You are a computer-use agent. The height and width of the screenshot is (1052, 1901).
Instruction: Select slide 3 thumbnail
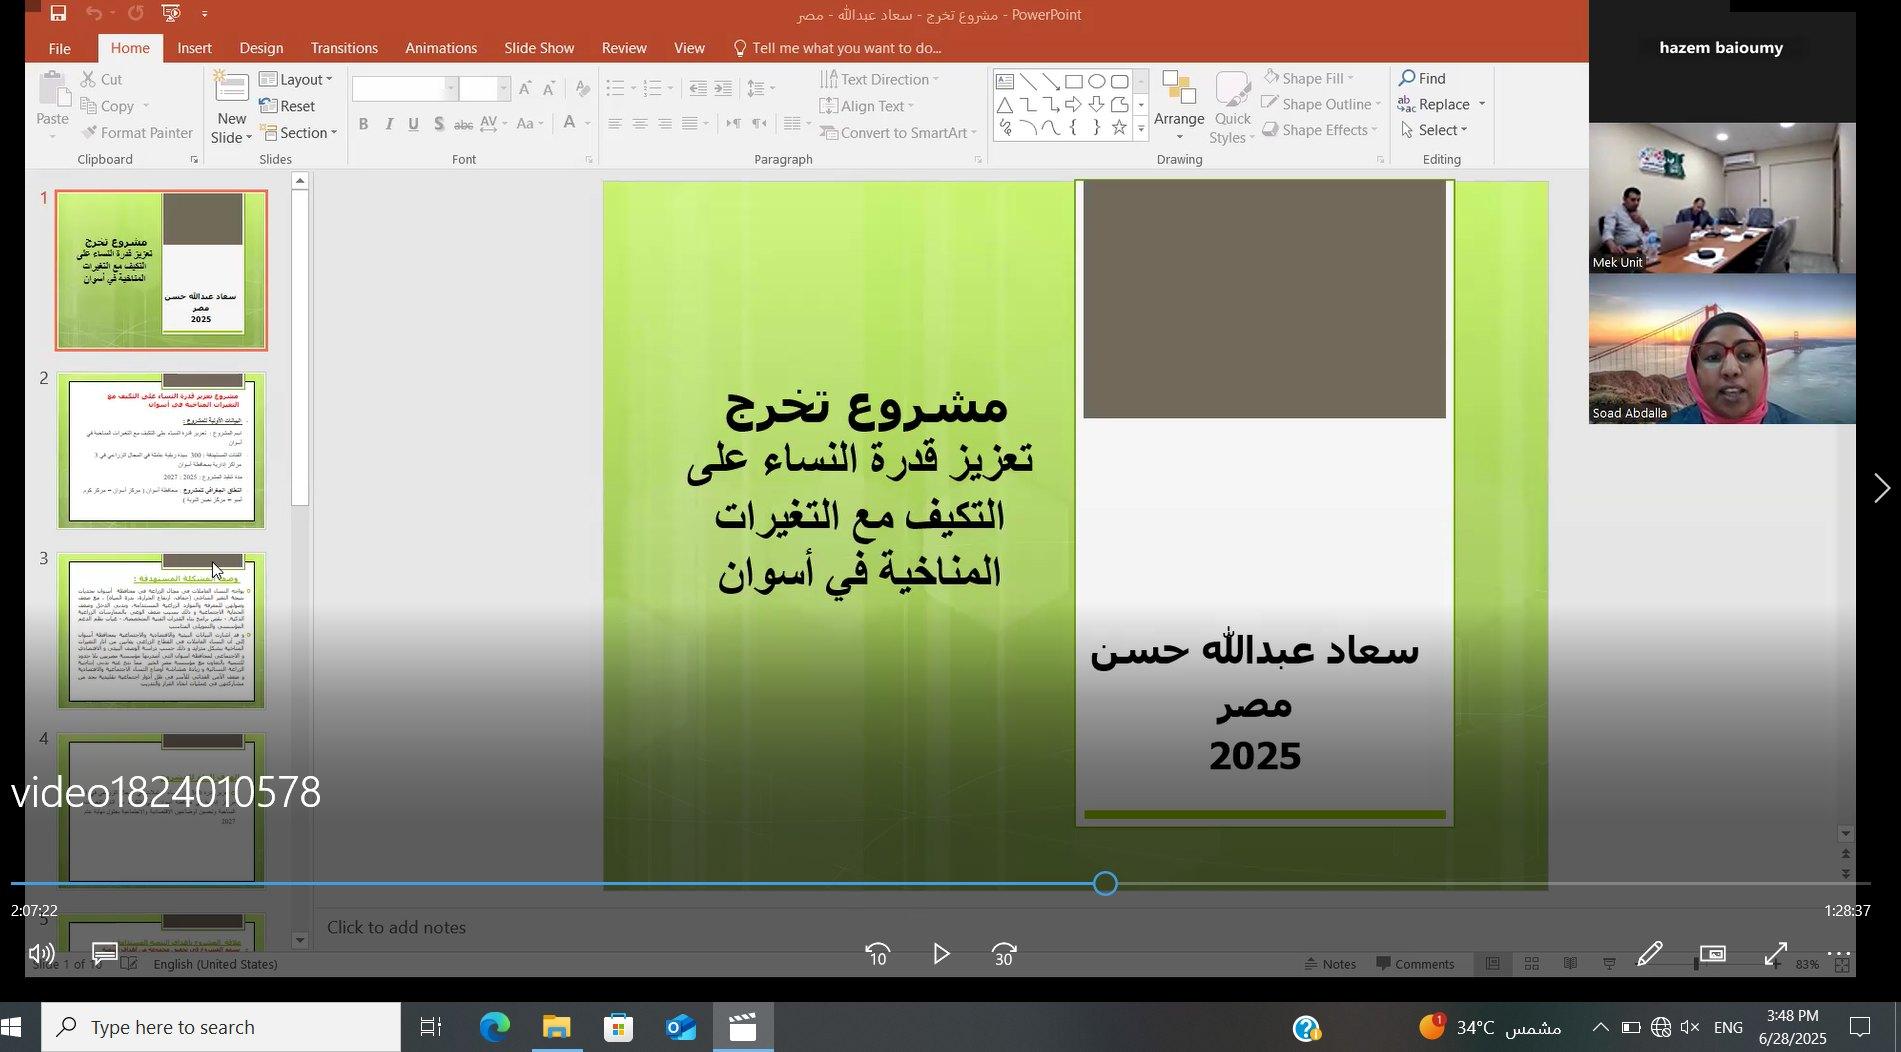[x=161, y=631]
